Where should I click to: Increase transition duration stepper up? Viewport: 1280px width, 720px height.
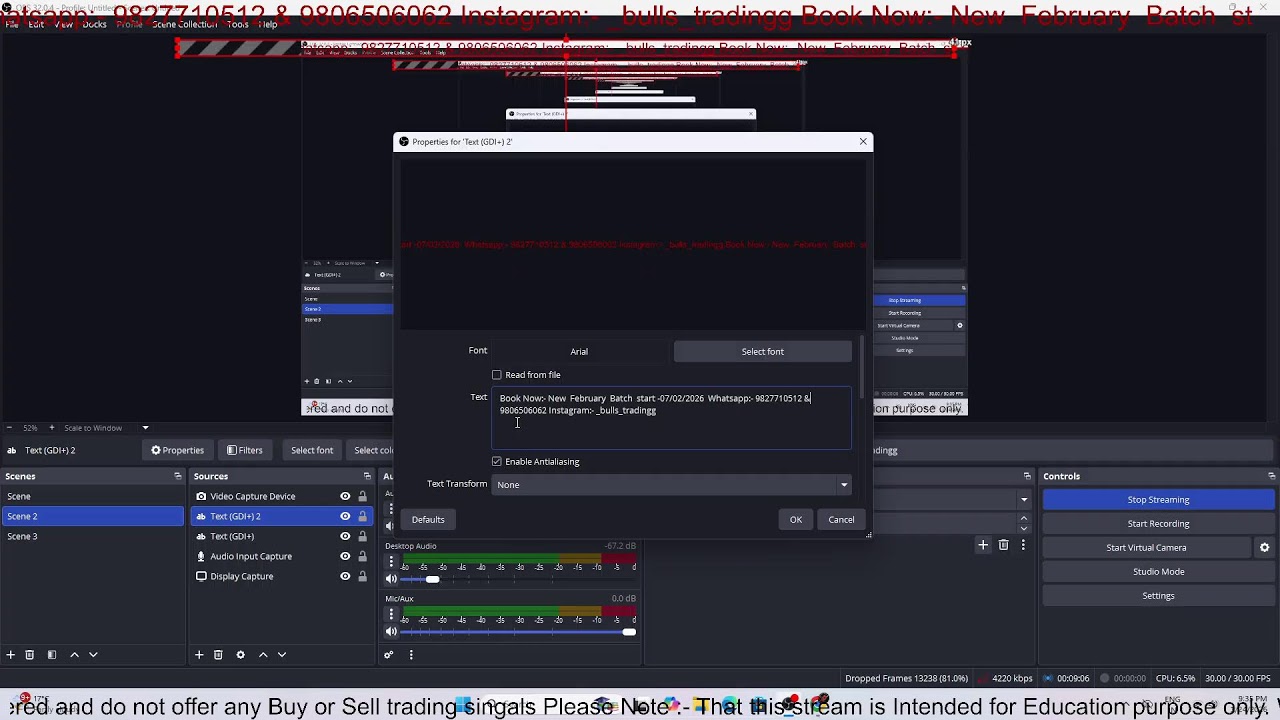pyautogui.click(x=1024, y=518)
